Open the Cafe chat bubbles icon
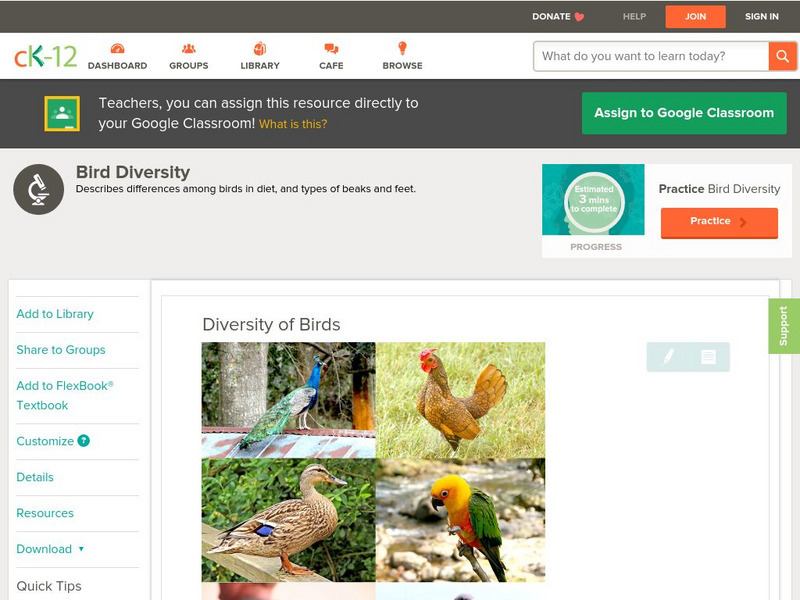Screen dimensions: 800x600 331,49
